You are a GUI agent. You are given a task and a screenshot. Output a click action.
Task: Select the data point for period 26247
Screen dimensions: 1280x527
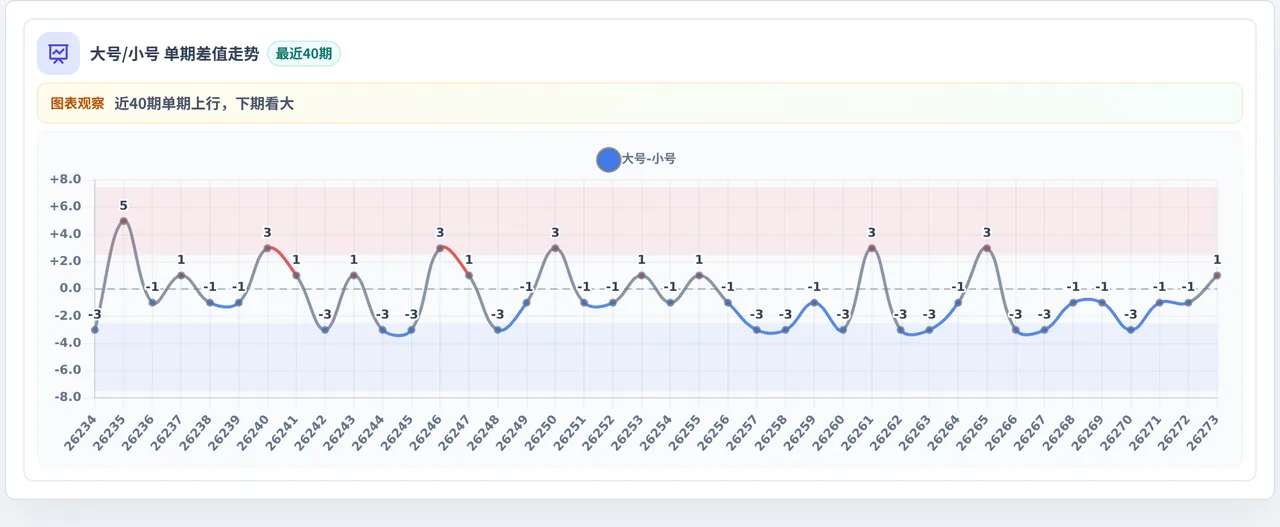[469, 275]
